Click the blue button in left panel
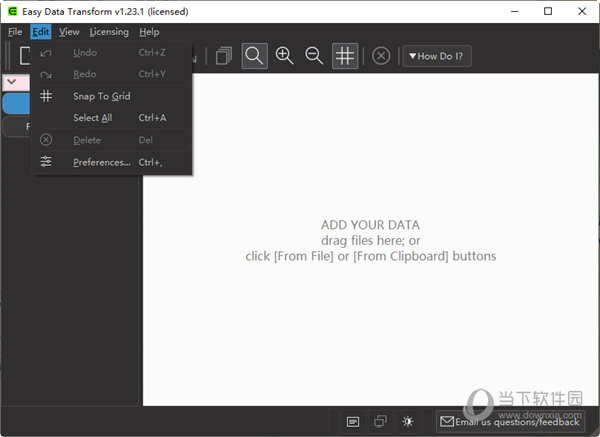 pos(16,104)
